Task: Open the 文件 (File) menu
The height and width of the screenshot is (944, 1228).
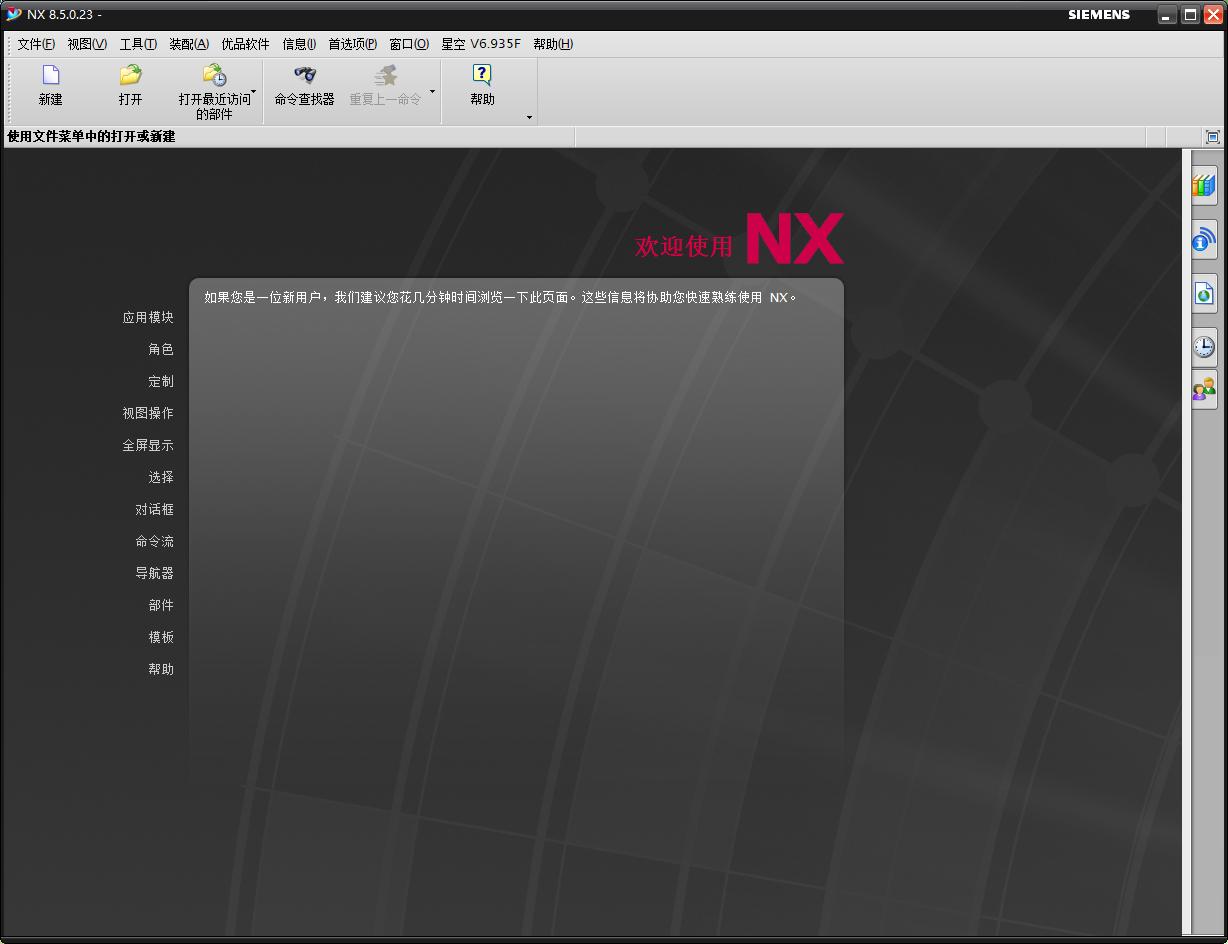Action: (33, 43)
